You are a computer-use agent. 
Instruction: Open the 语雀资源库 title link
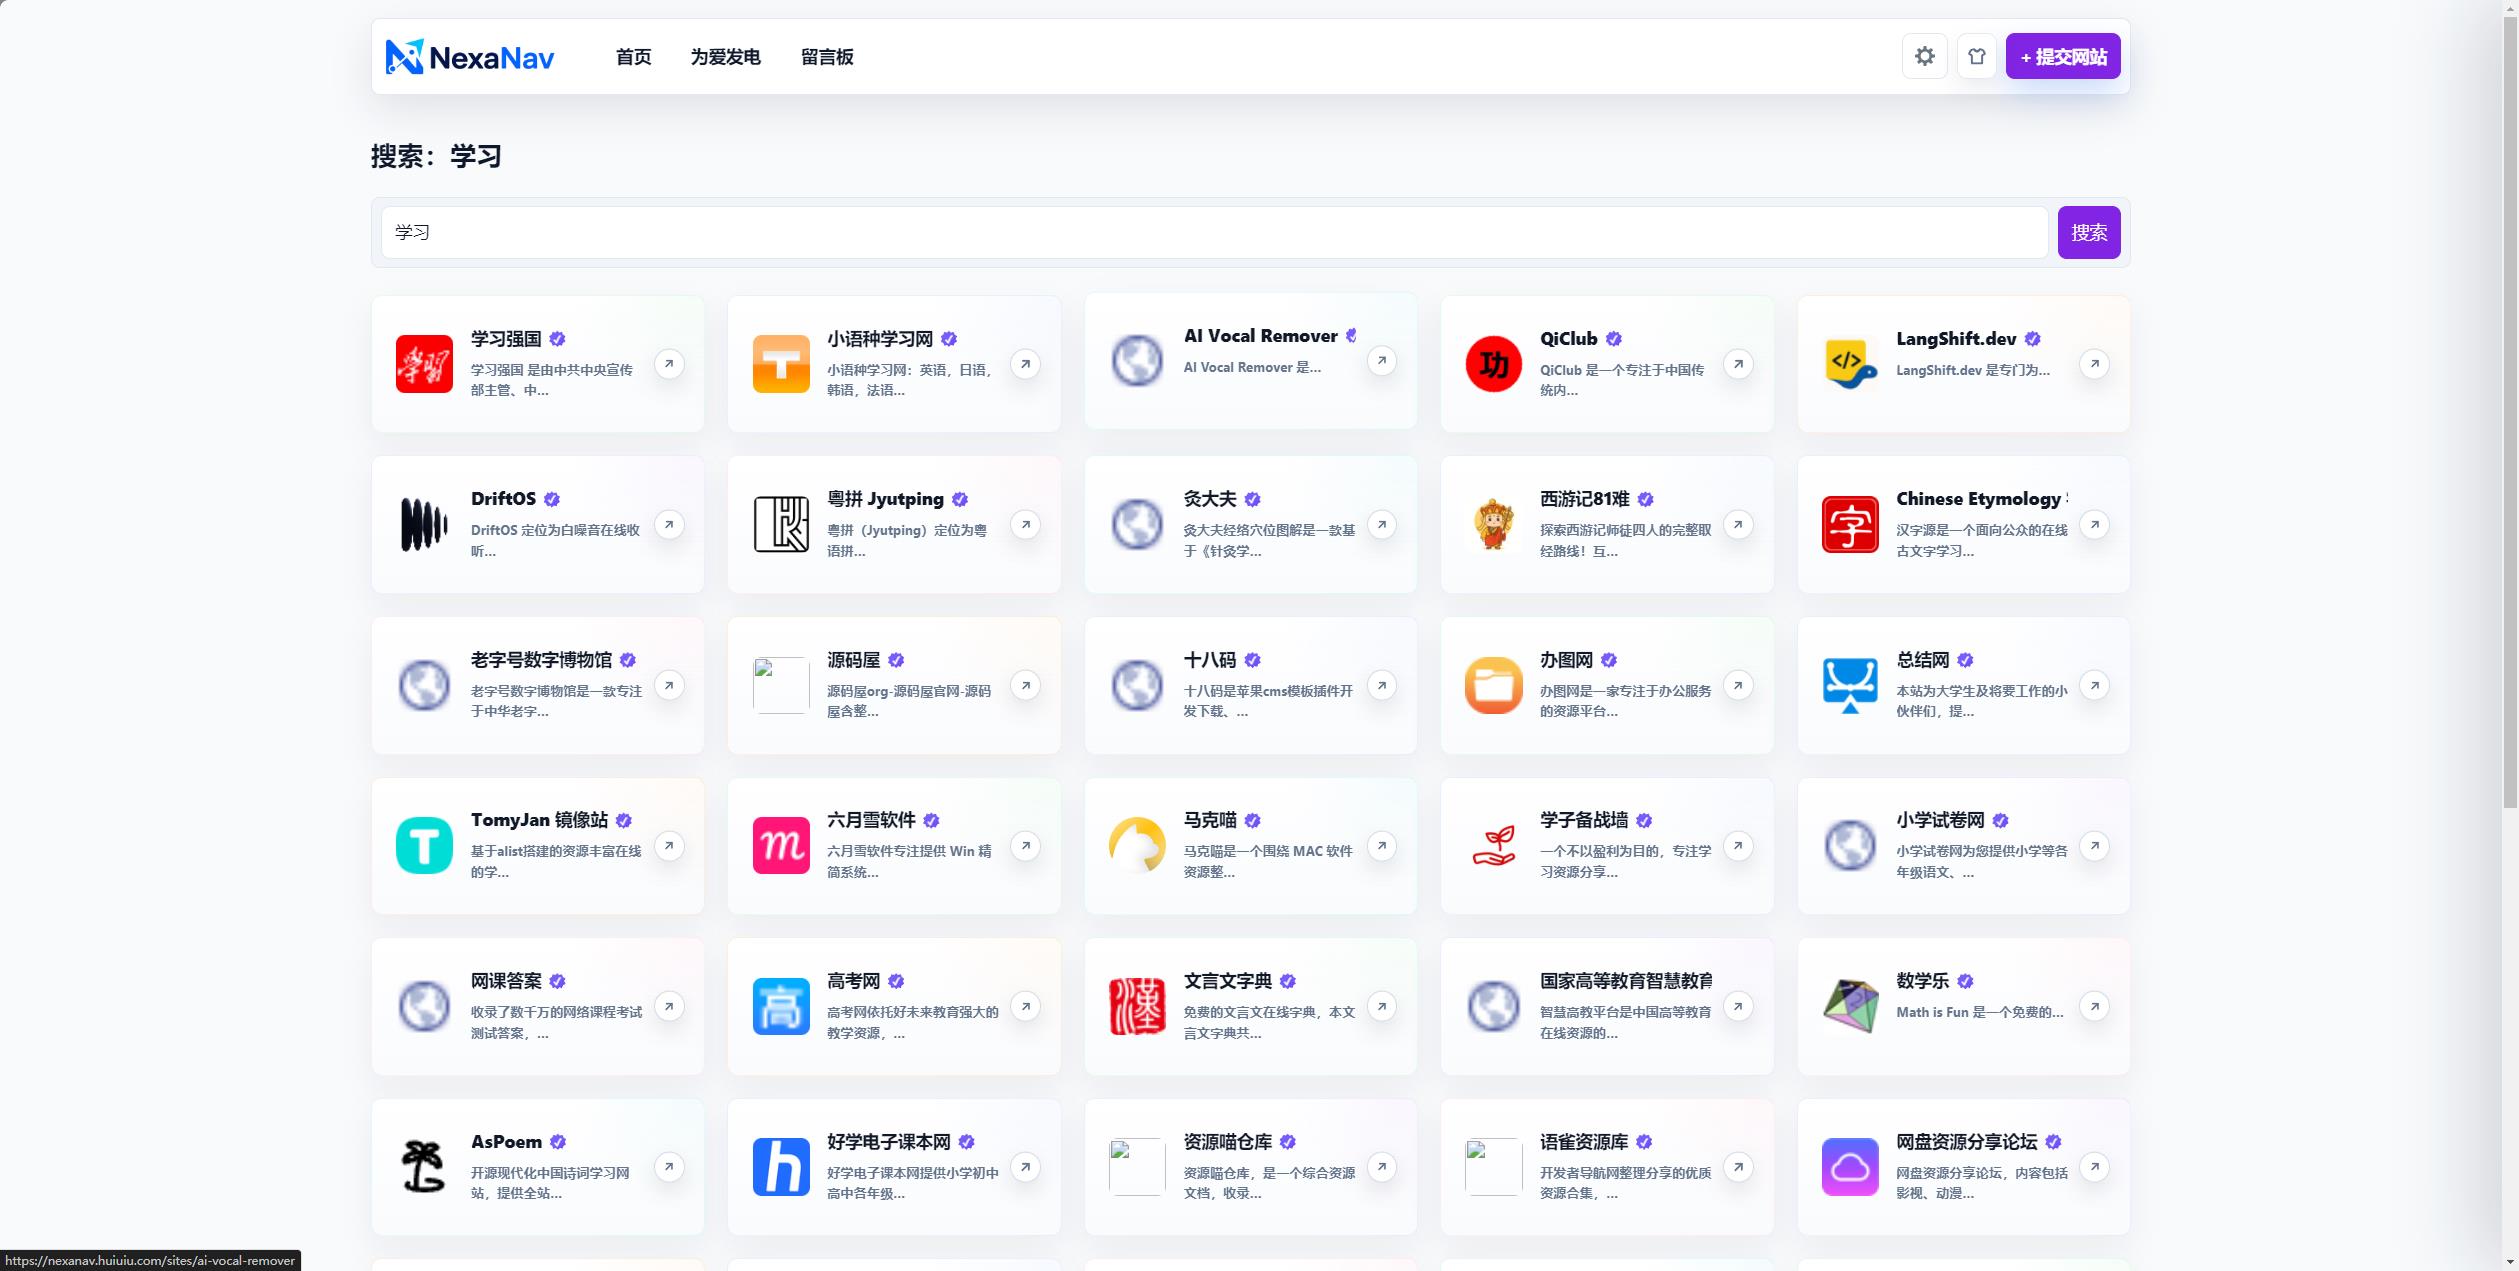[1584, 1142]
